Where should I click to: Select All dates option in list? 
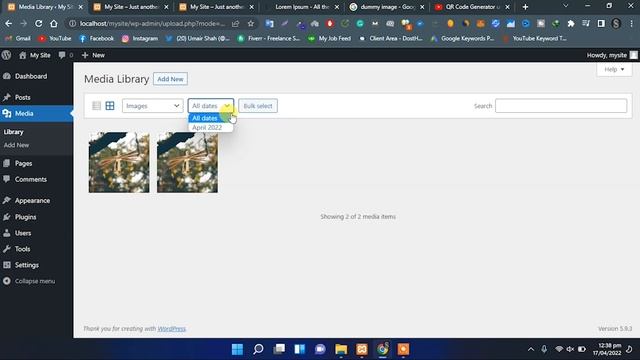point(210,118)
